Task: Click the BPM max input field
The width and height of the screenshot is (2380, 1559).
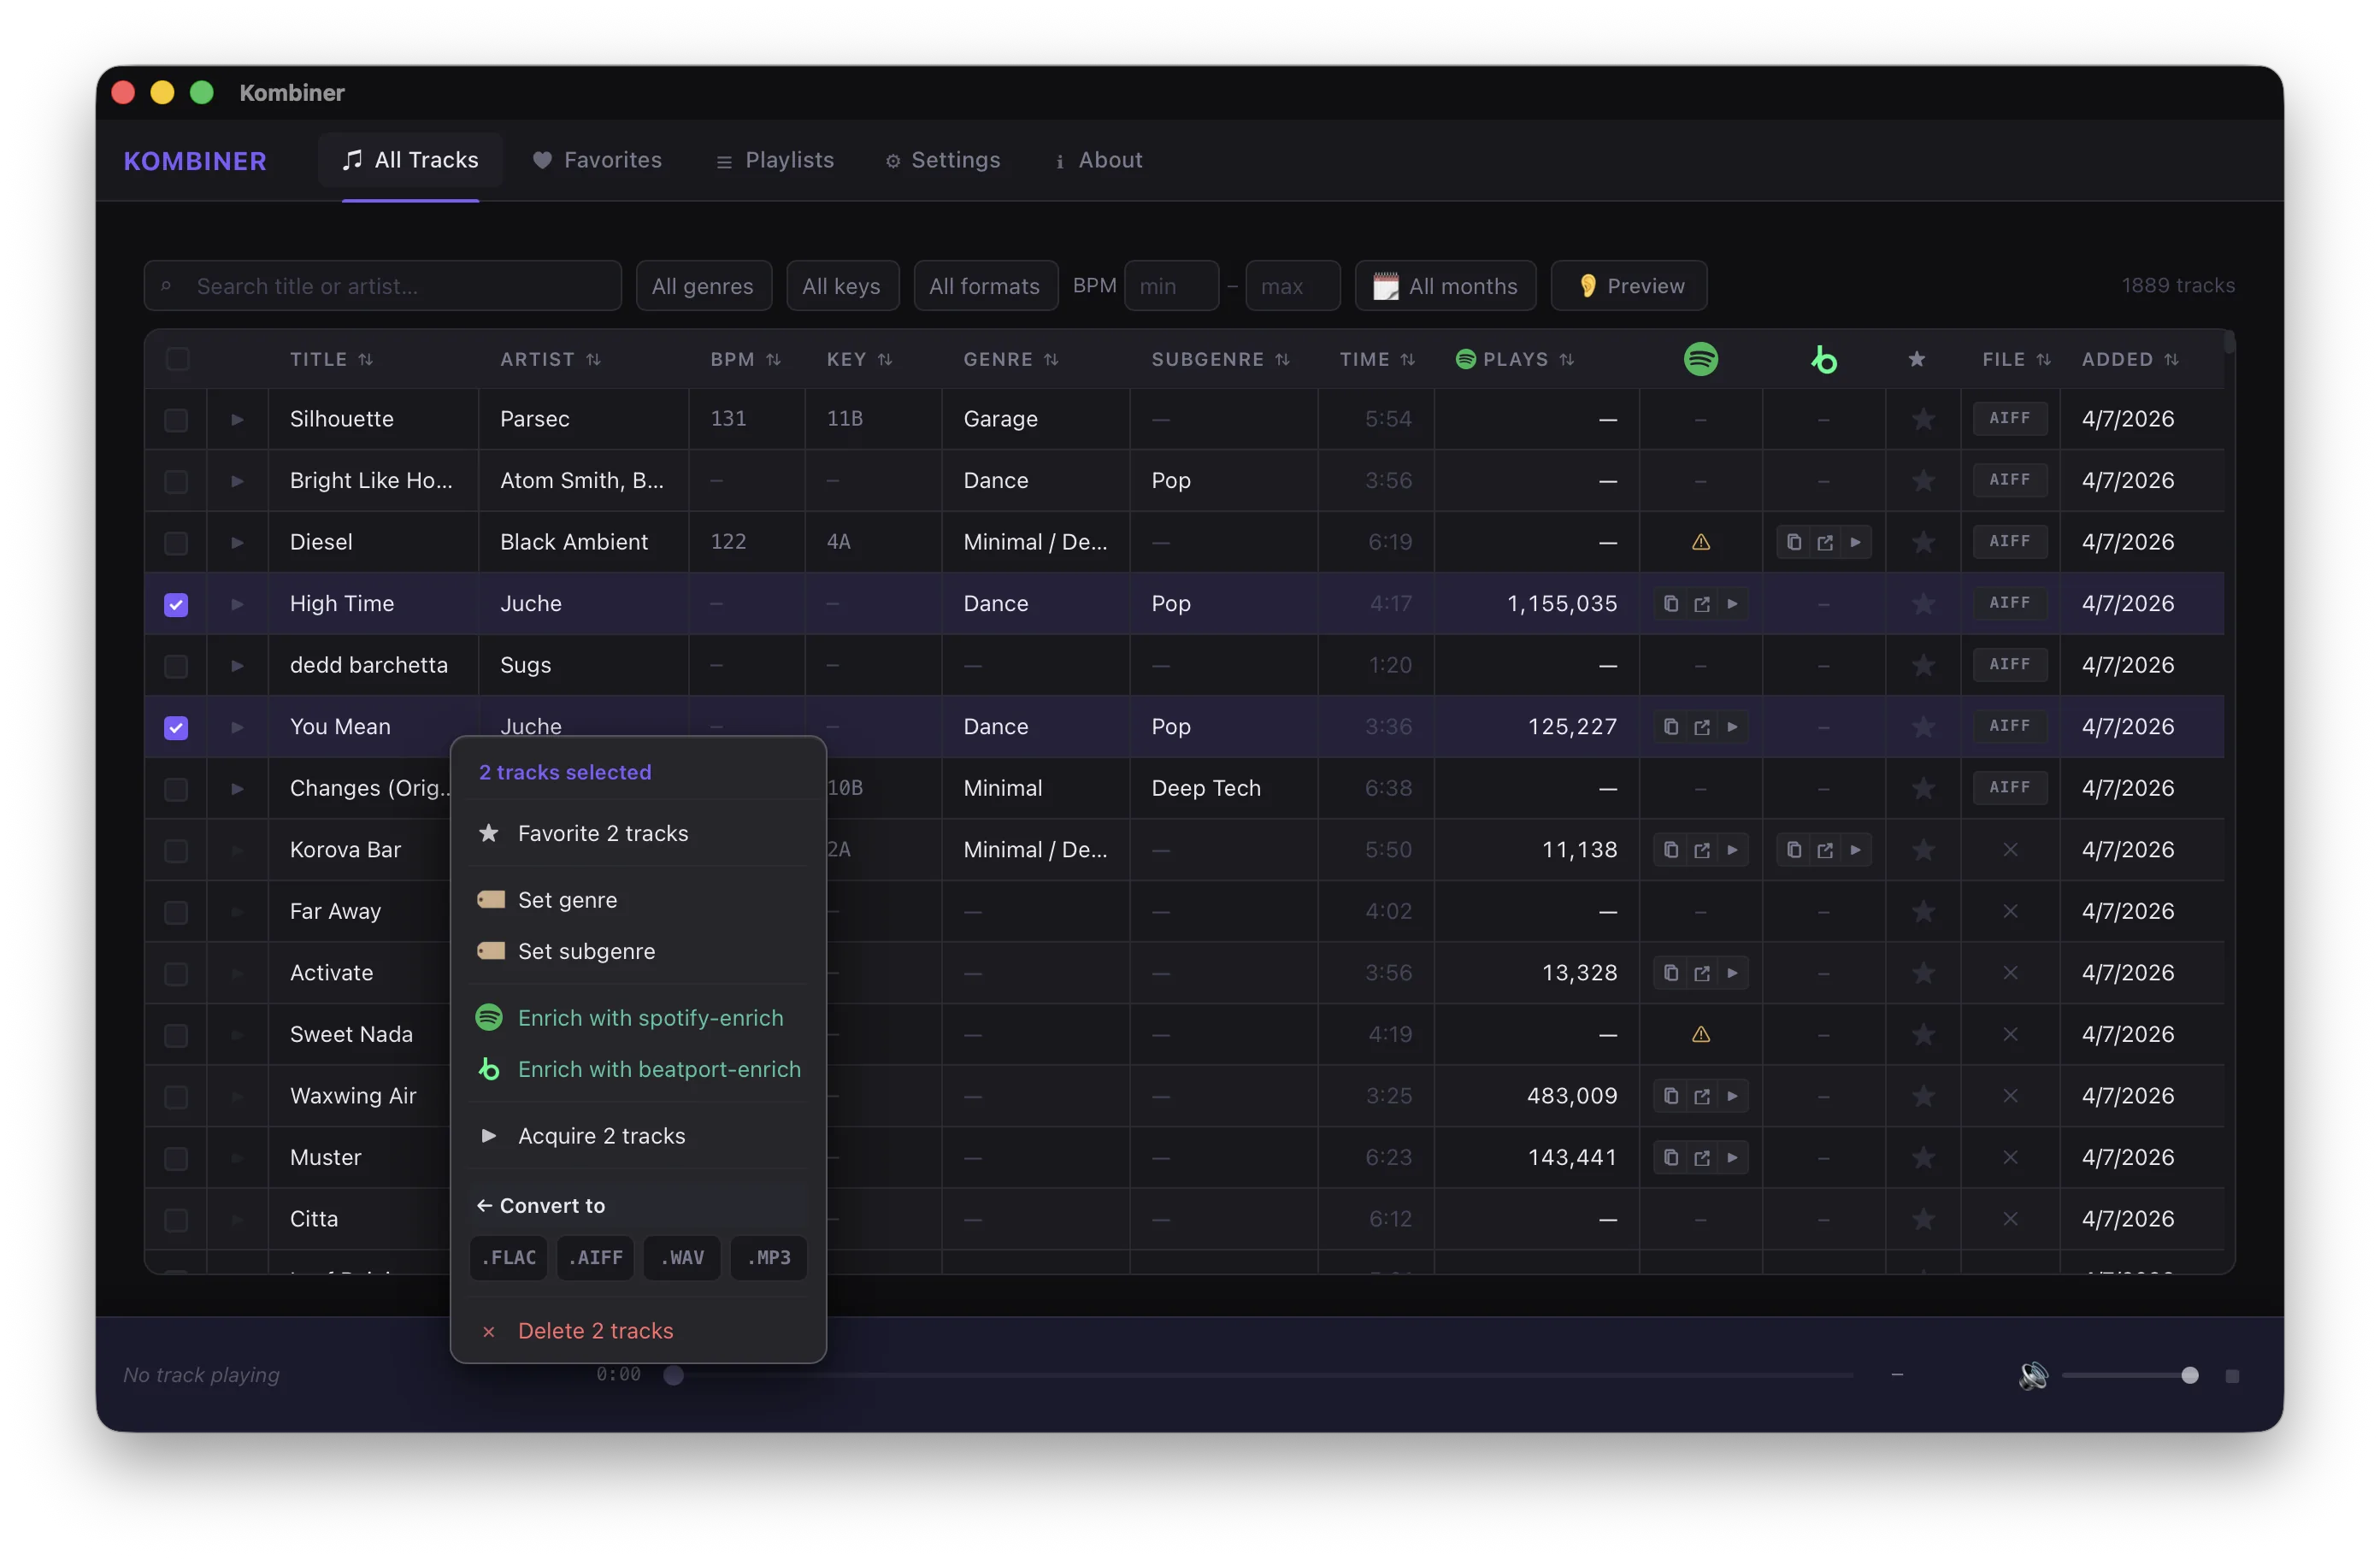Action: pyautogui.click(x=1292, y=286)
